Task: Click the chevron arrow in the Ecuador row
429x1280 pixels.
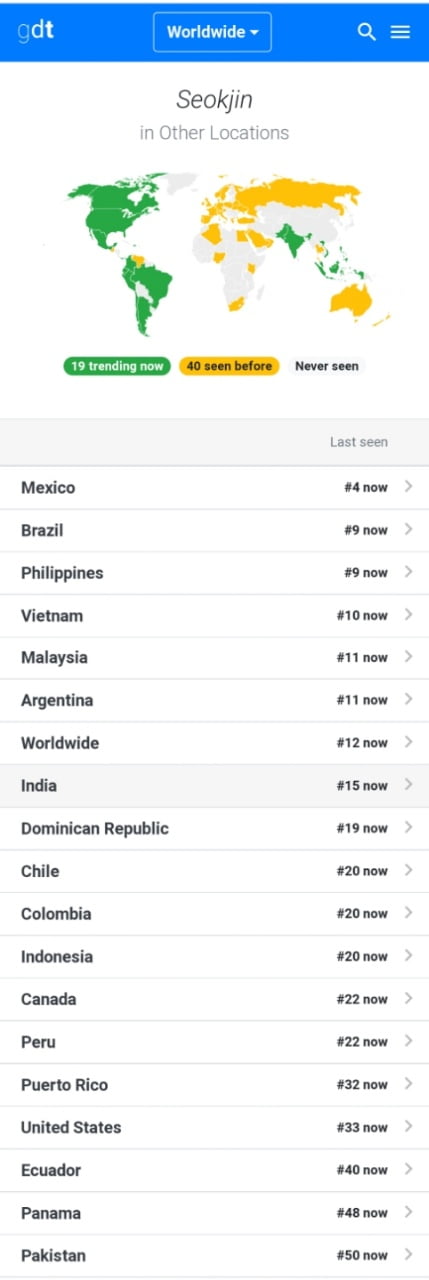Action: click(x=408, y=1170)
